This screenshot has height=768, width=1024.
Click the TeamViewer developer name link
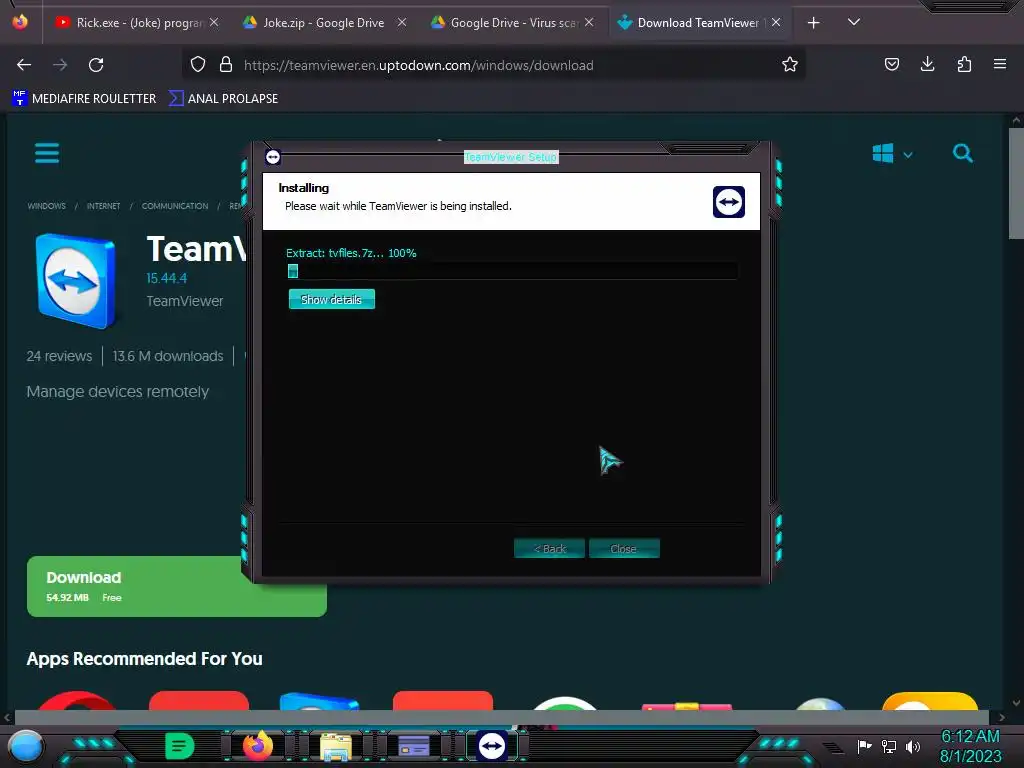click(185, 301)
